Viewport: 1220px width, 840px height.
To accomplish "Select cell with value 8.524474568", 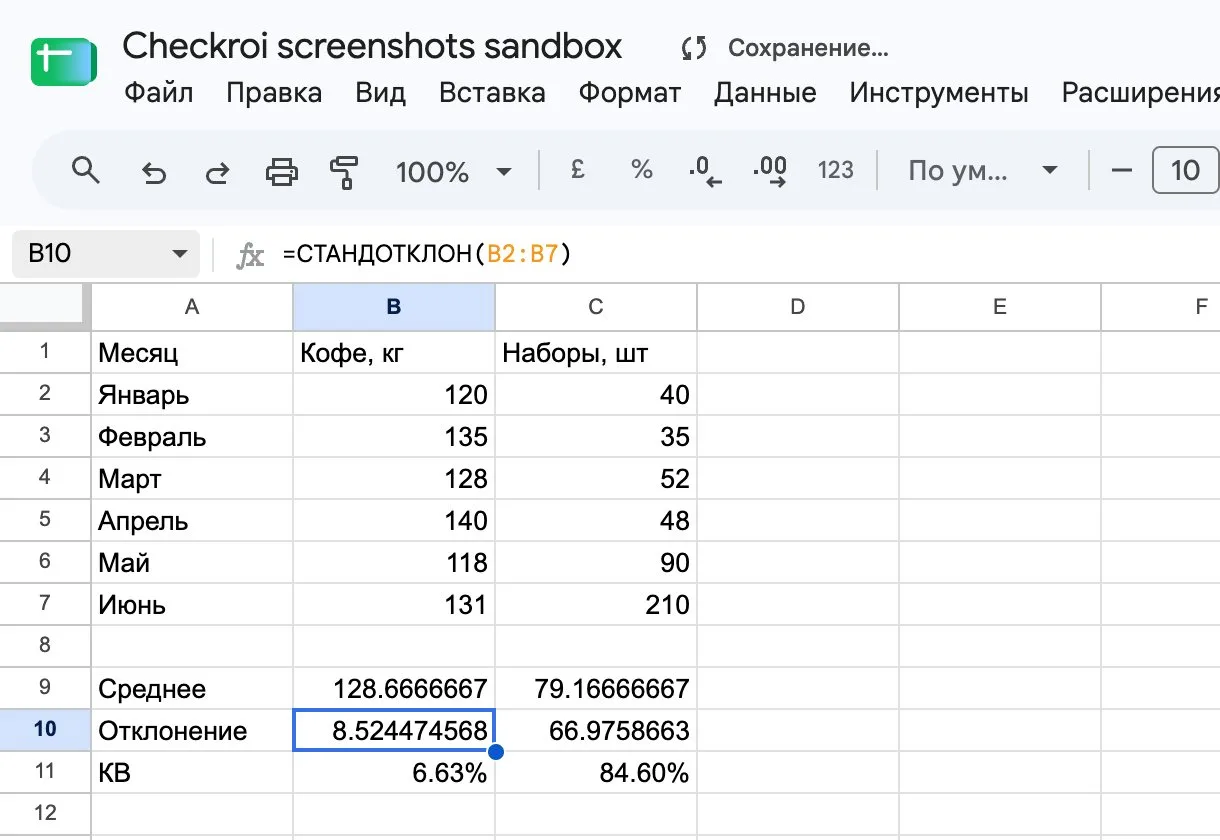I will [394, 730].
